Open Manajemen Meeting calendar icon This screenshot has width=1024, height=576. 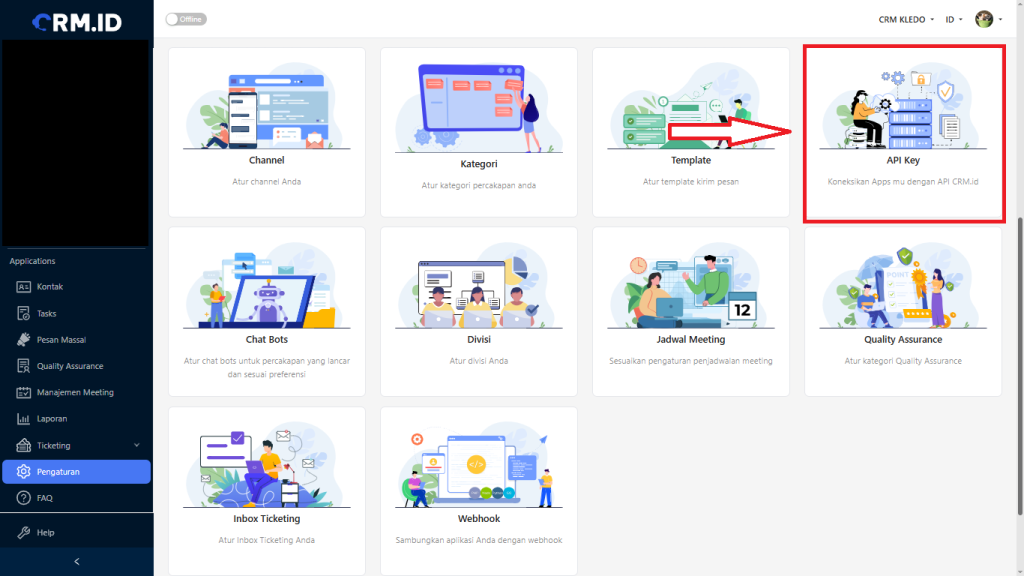pos(24,392)
